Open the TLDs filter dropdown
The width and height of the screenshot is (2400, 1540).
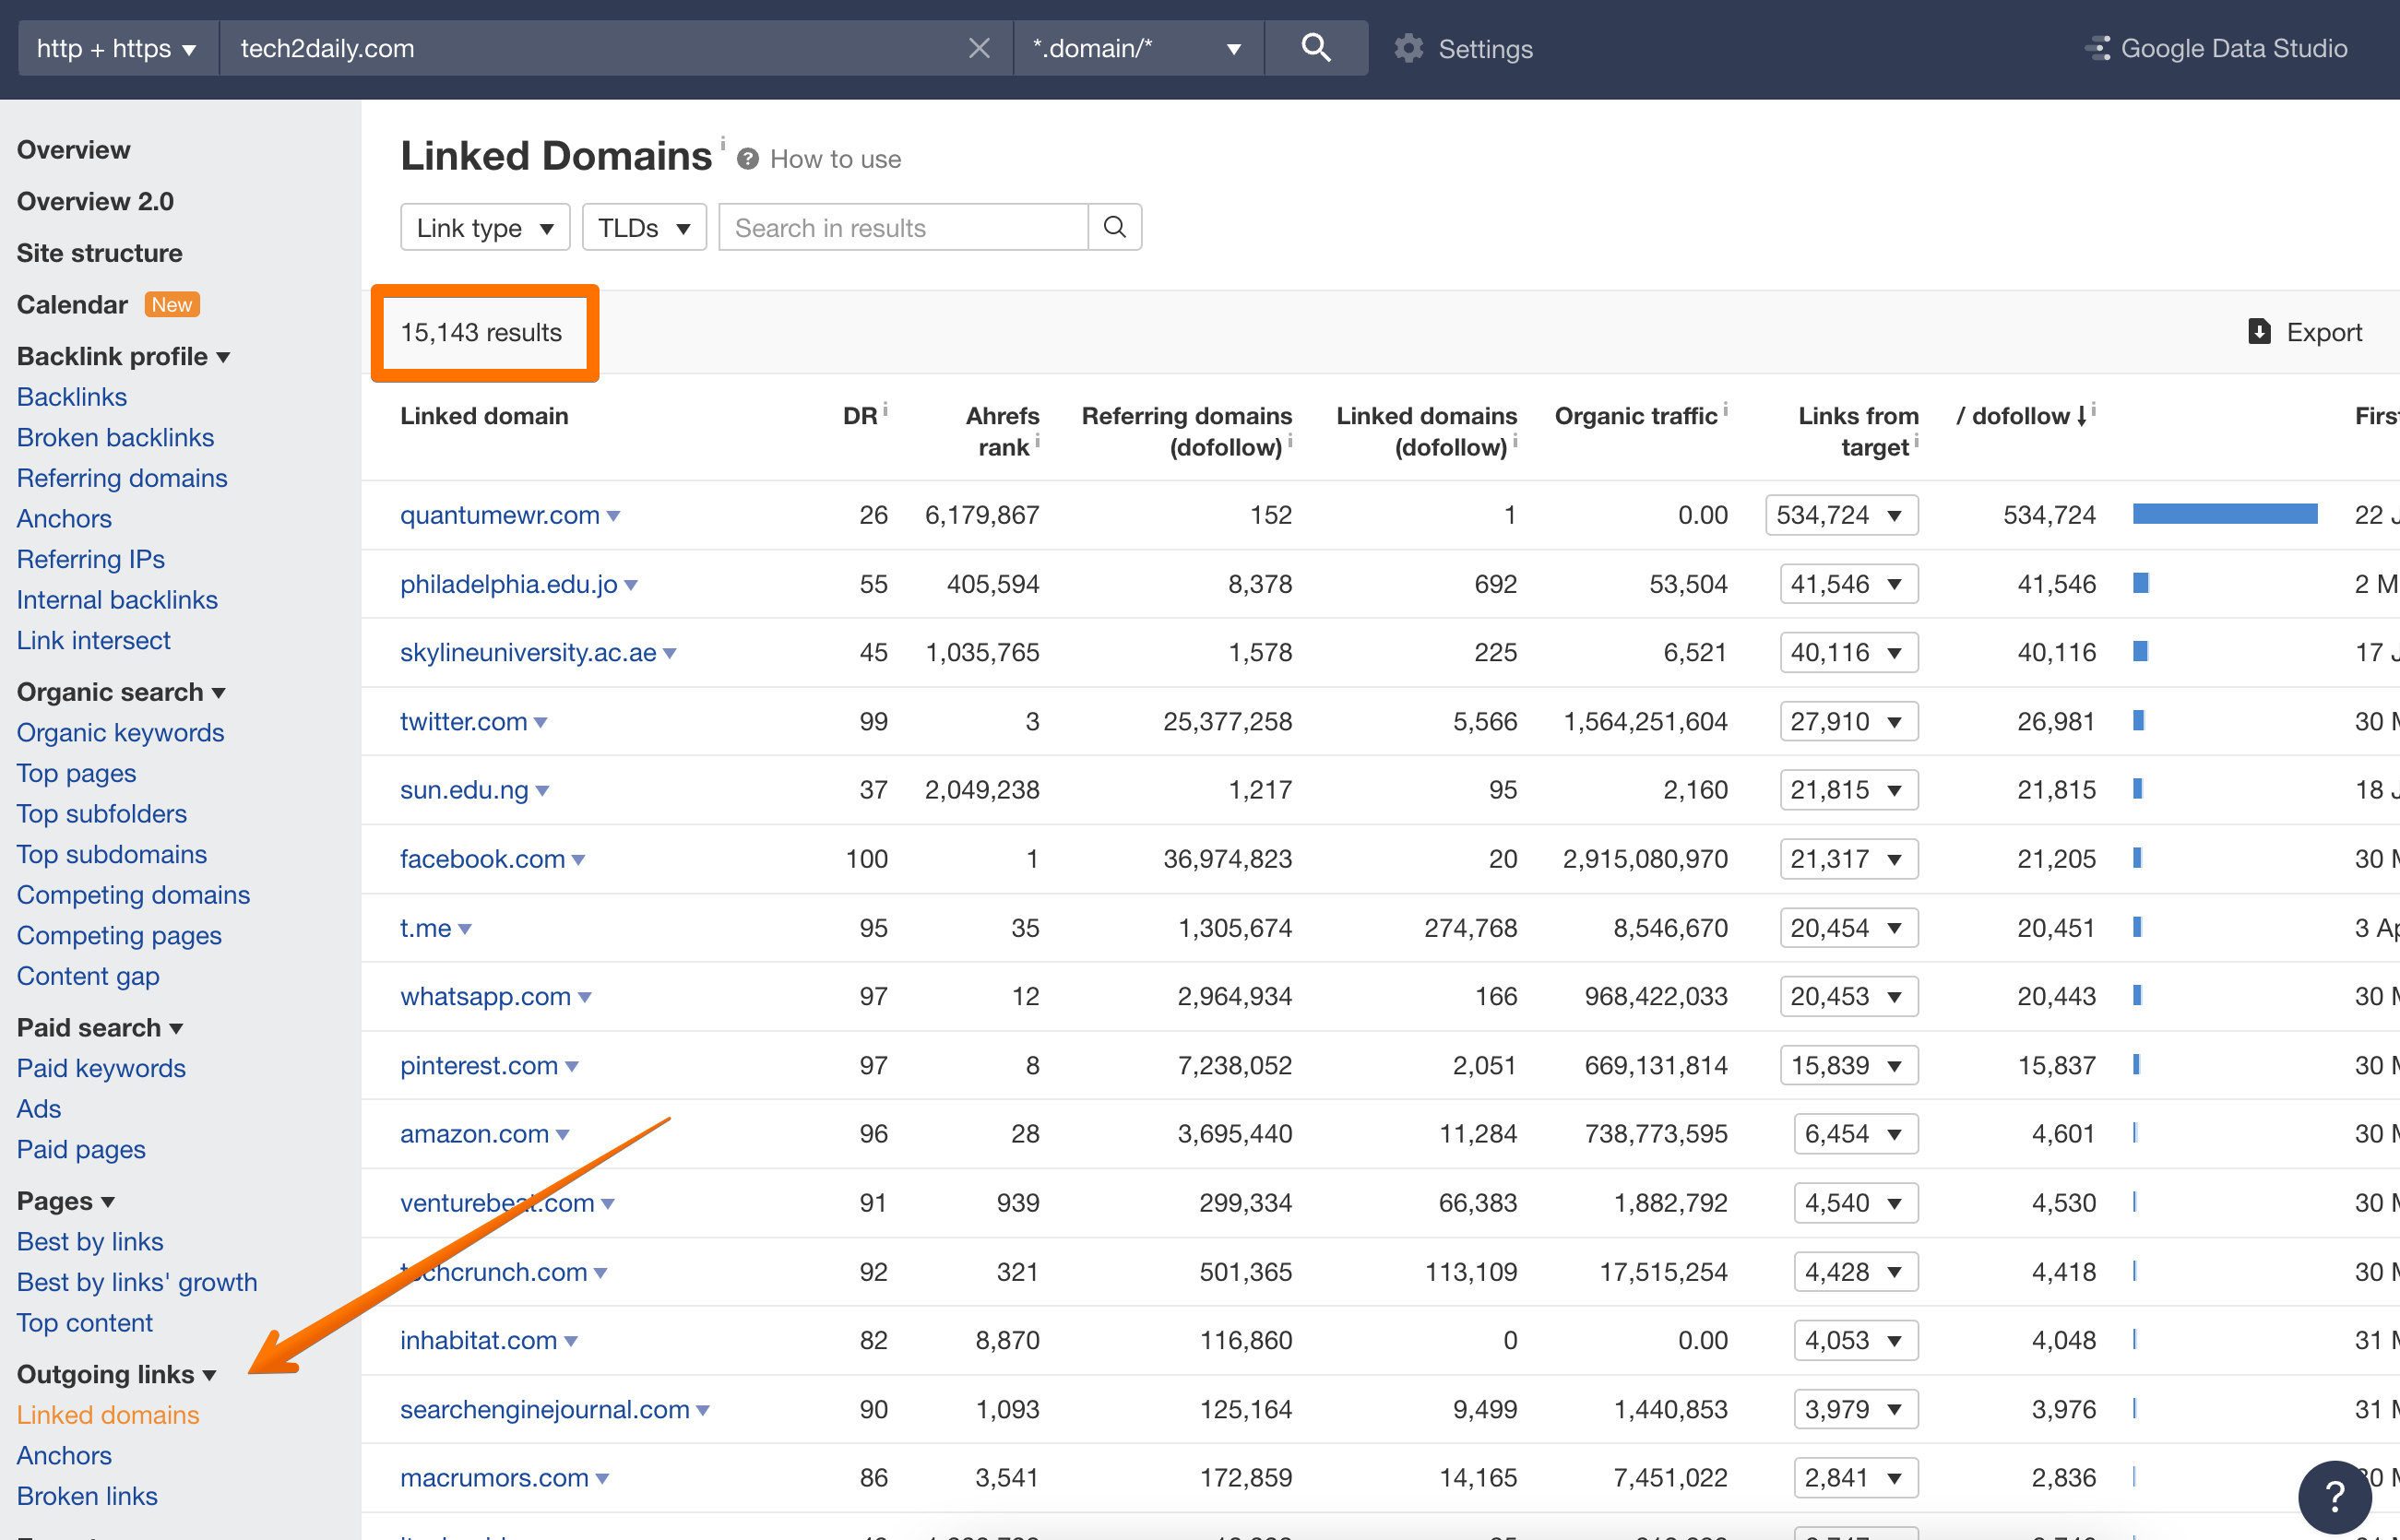tap(643, 227)
